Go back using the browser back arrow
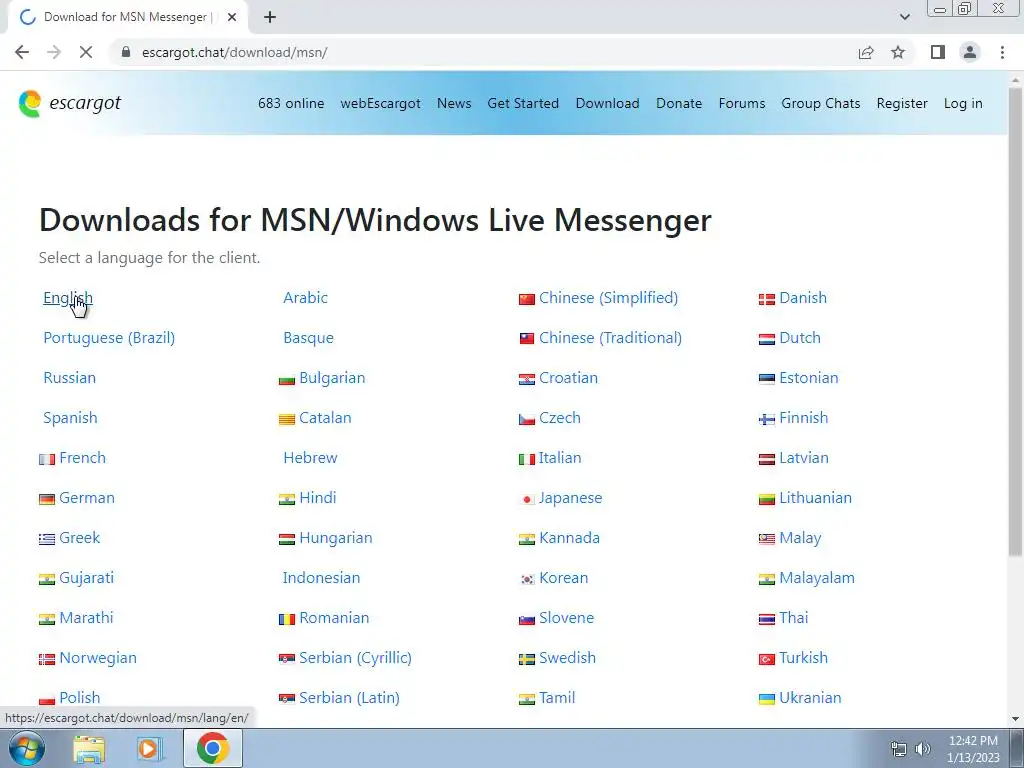 22,52
